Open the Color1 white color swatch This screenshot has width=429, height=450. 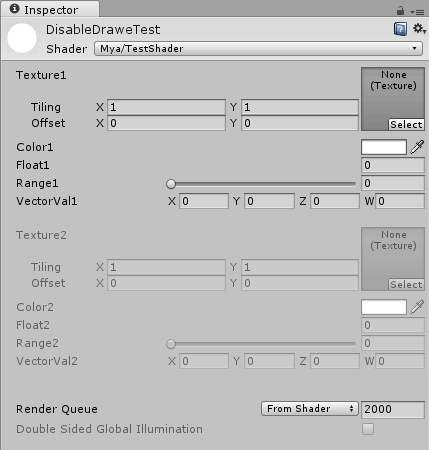click(x=384, y=147)
